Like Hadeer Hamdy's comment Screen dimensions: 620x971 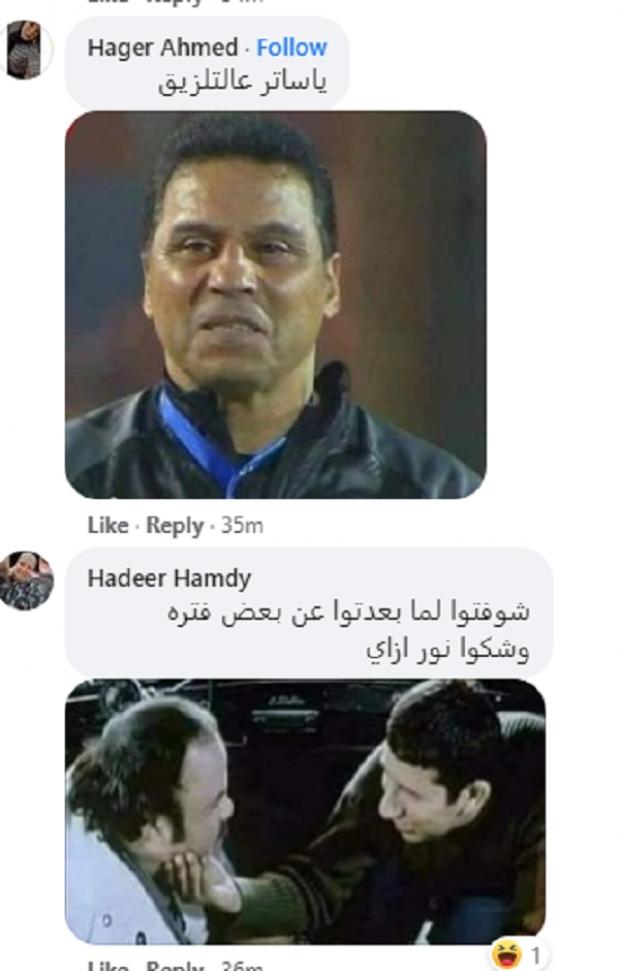[108, 966]
